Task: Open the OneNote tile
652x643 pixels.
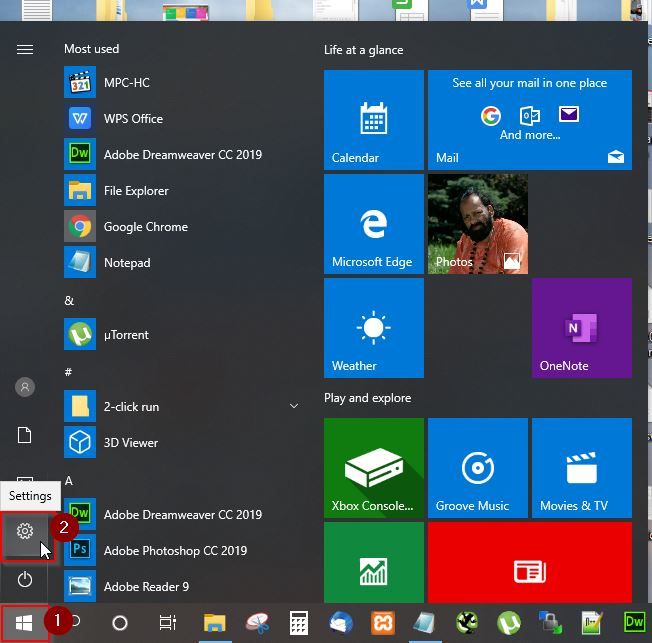Action: [x=582, y=328]
